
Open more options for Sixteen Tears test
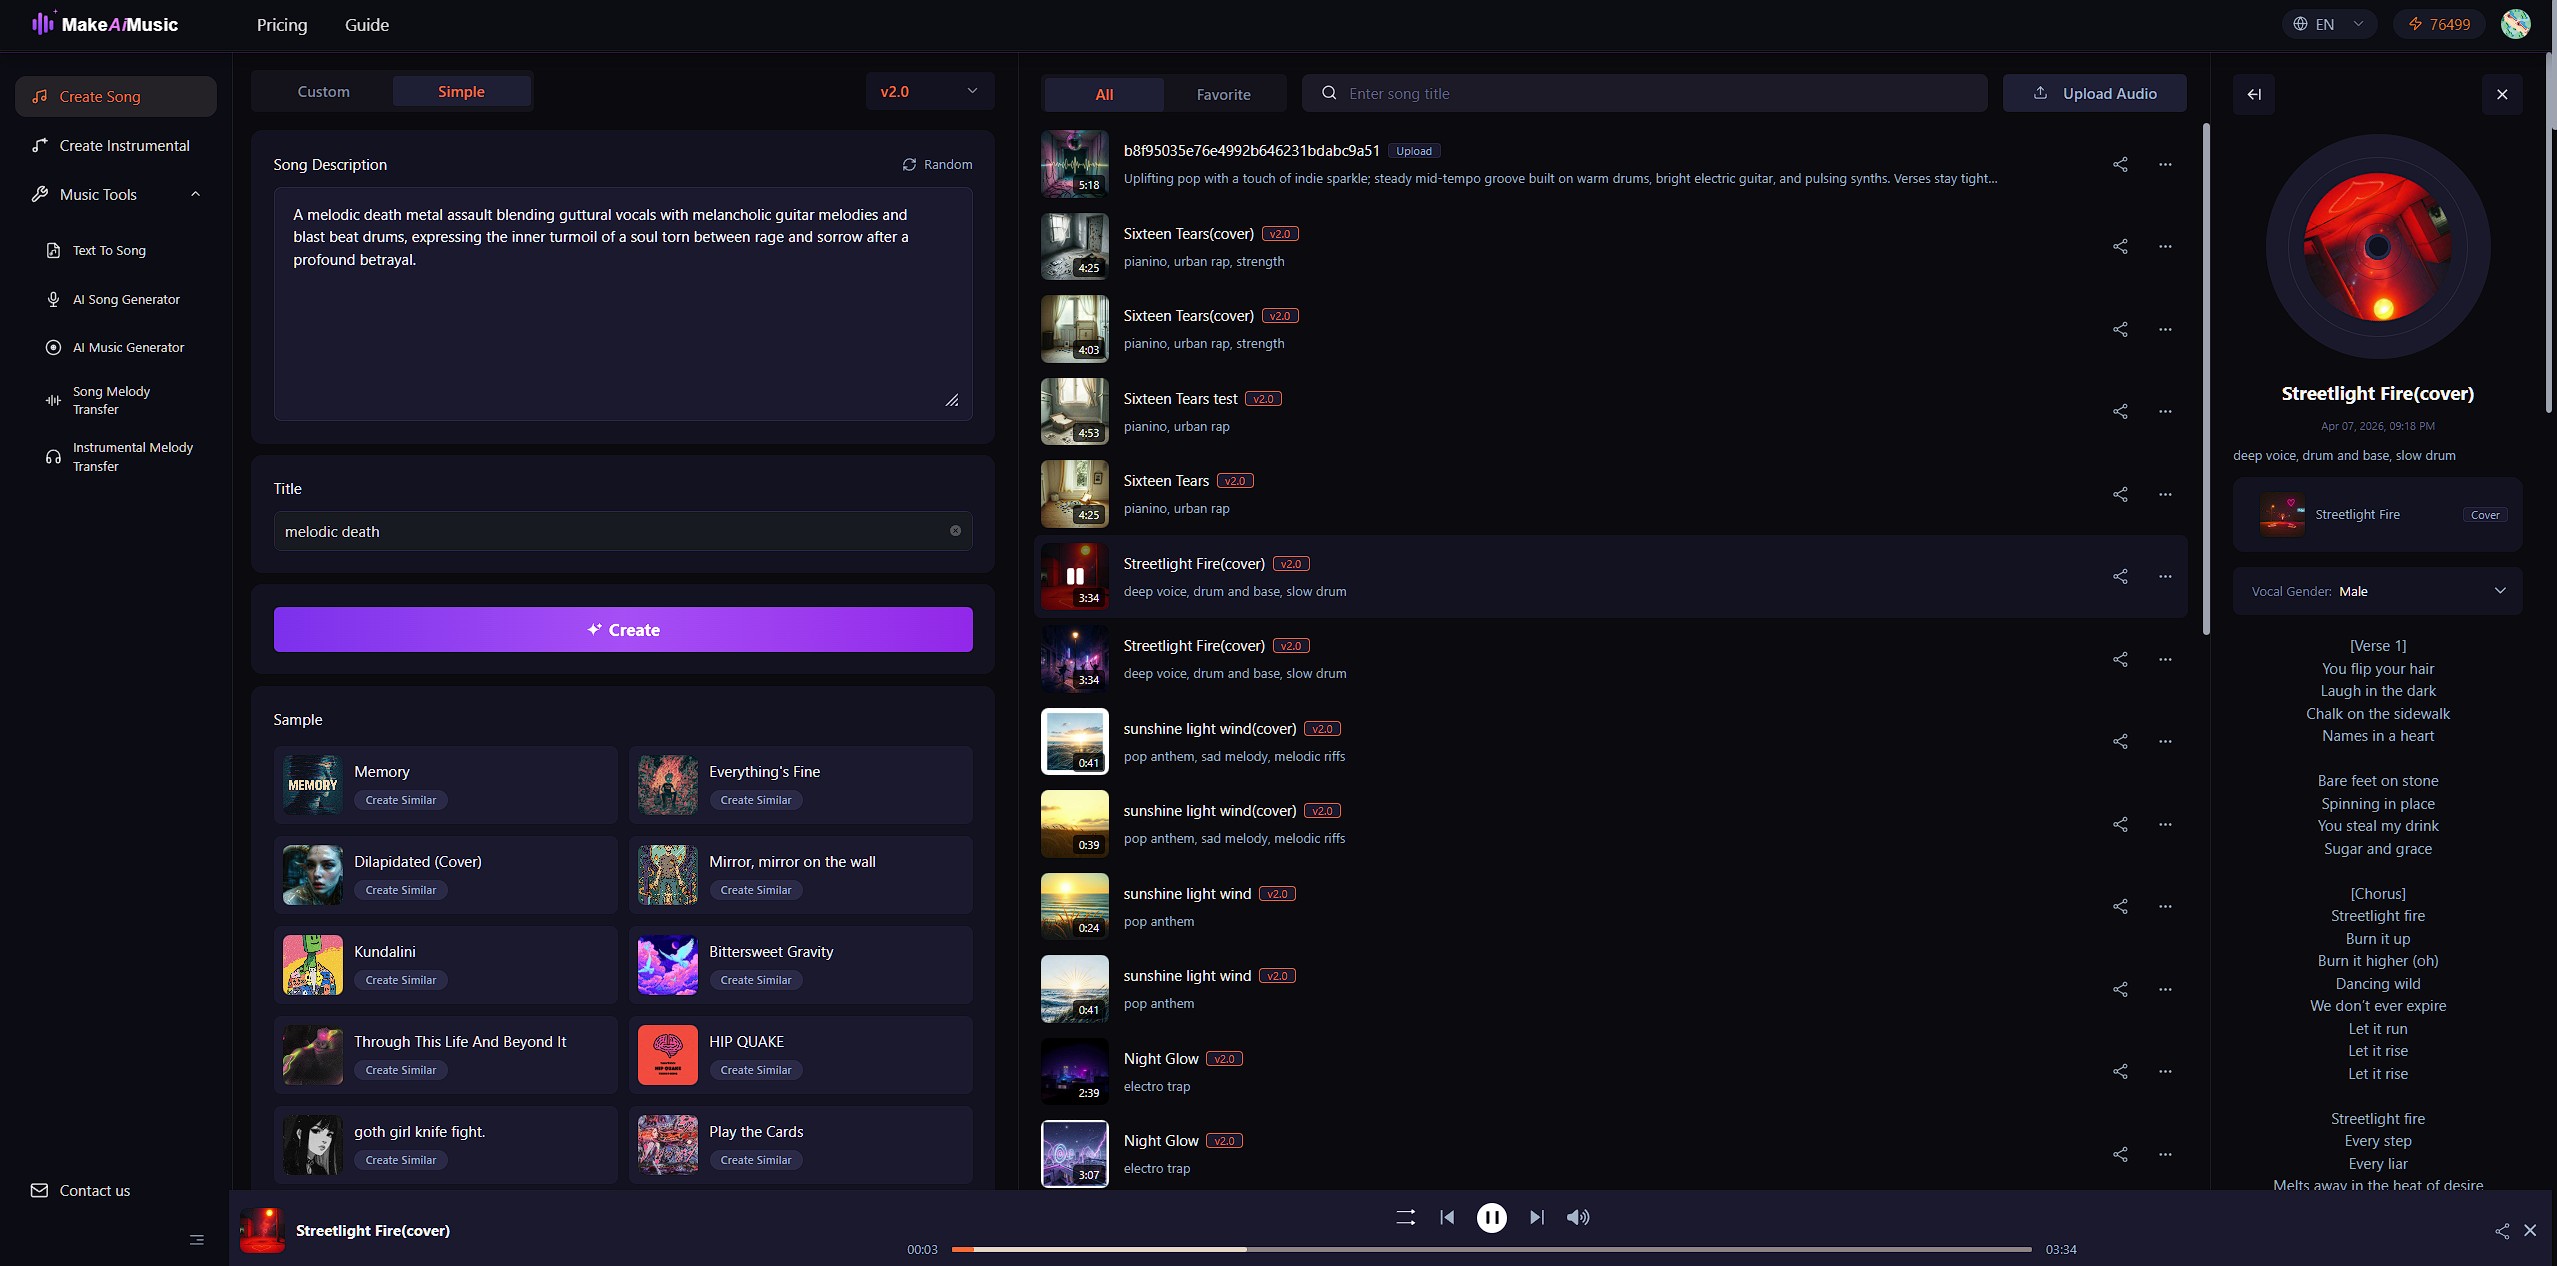click(2164, 411)
